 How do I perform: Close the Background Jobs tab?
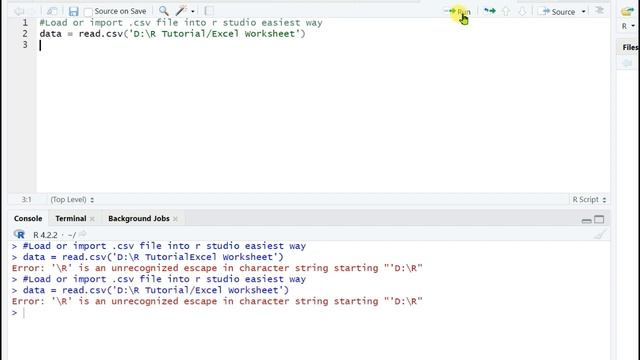(x=176, y=219)
